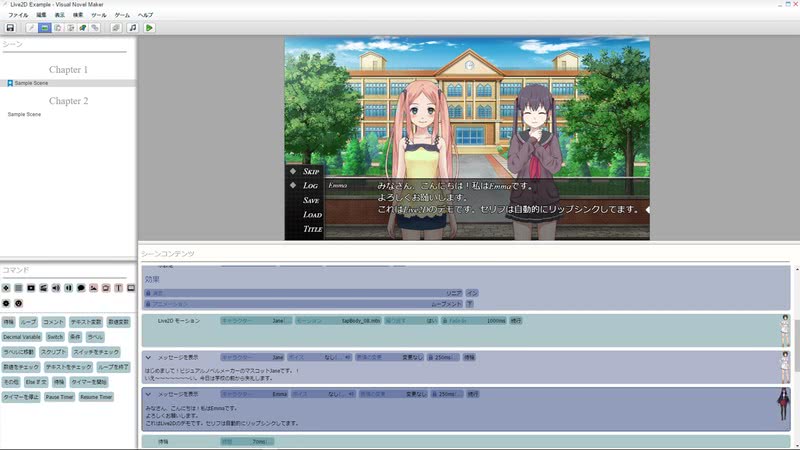Click the document icon right of the blue highlighted tool

[58, 28]
